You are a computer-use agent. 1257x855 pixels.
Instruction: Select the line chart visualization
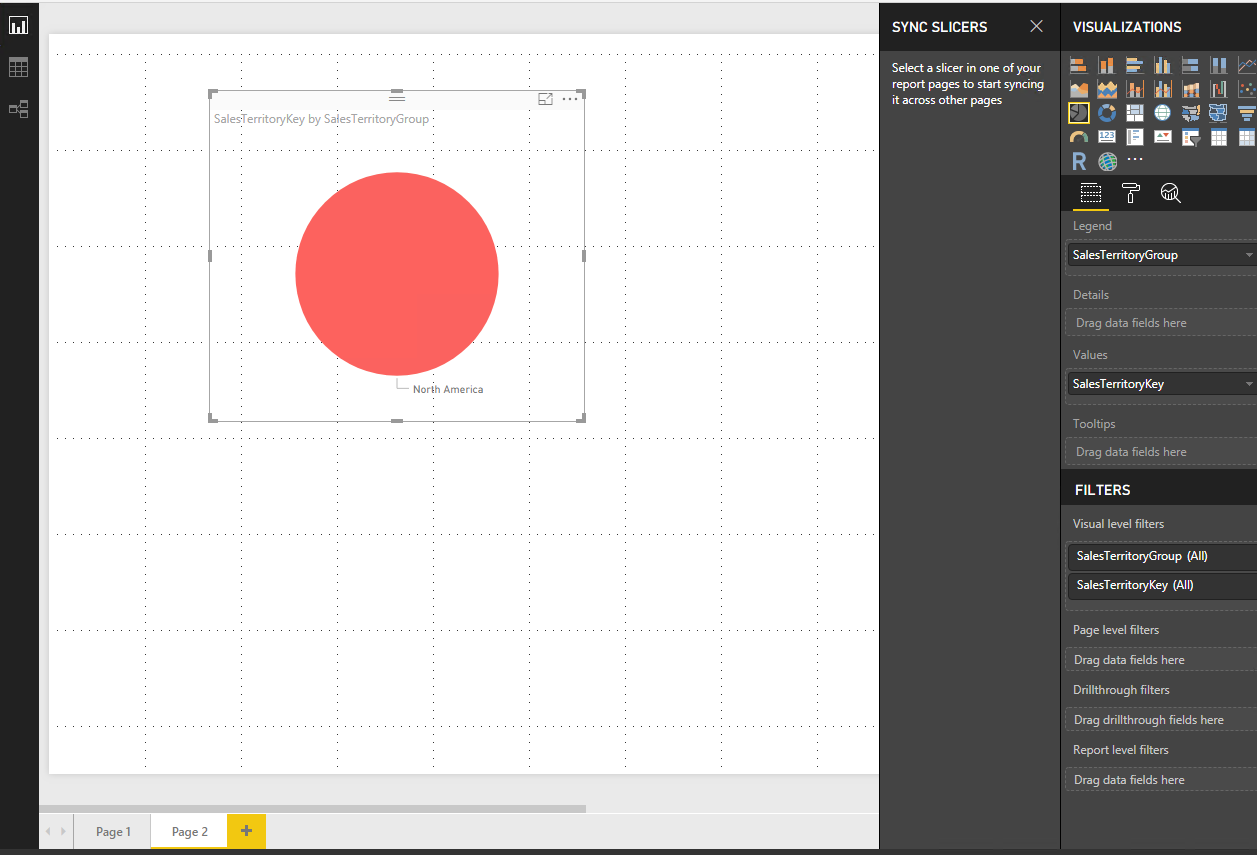[x=1247, y=65]
